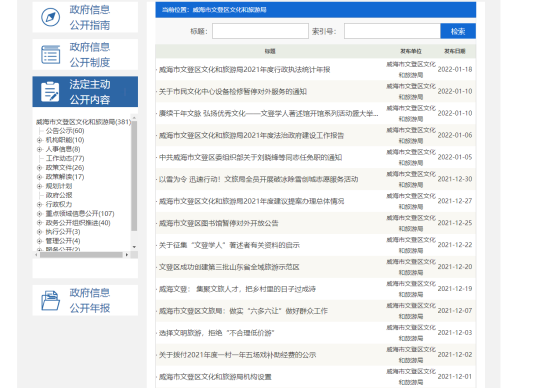The image size is (554, 389).
Task: Click the tree vertical scrollbar thumb
Action: [x=134, y=176]
